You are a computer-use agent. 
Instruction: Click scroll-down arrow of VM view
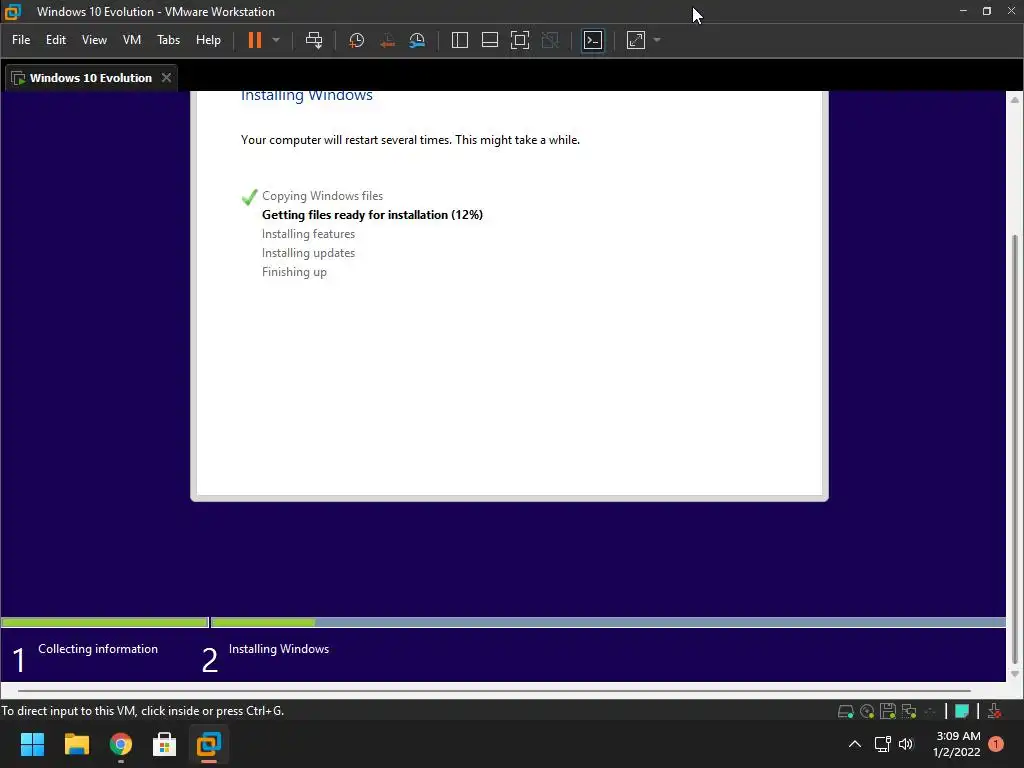[1015, 674]
